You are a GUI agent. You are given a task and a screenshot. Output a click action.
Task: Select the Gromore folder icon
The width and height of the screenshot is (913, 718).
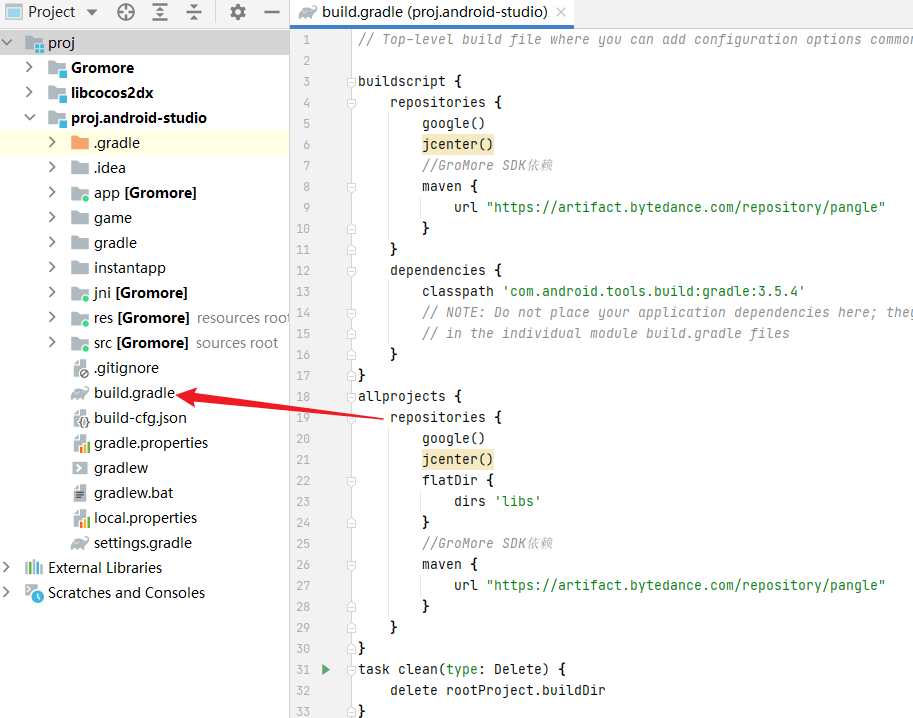click(x=57, y=68)
